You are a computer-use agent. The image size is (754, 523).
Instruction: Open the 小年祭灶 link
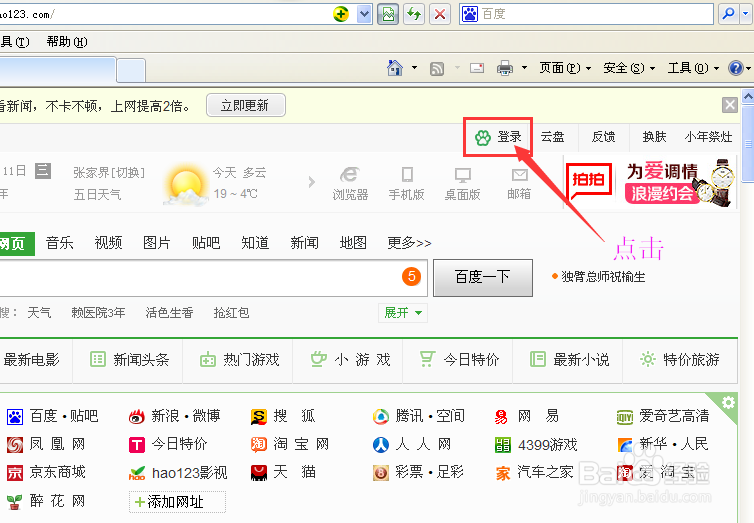pyautogui.click(x=708, y=137)
